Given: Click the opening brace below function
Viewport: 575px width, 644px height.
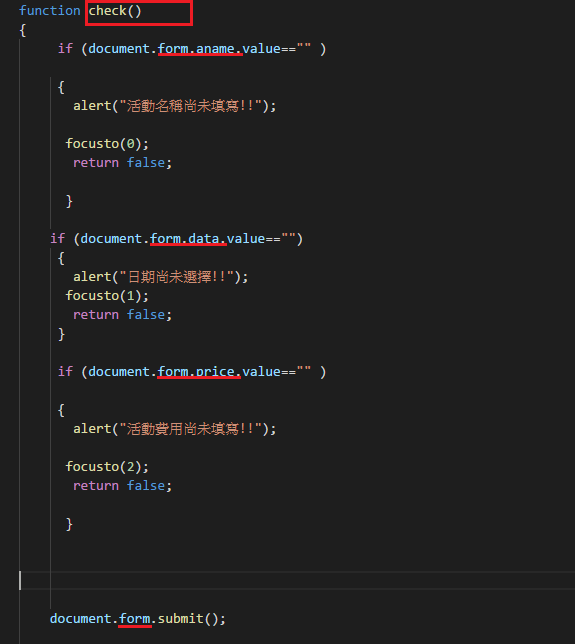Looking at the screenshot, I should (23, 30).
